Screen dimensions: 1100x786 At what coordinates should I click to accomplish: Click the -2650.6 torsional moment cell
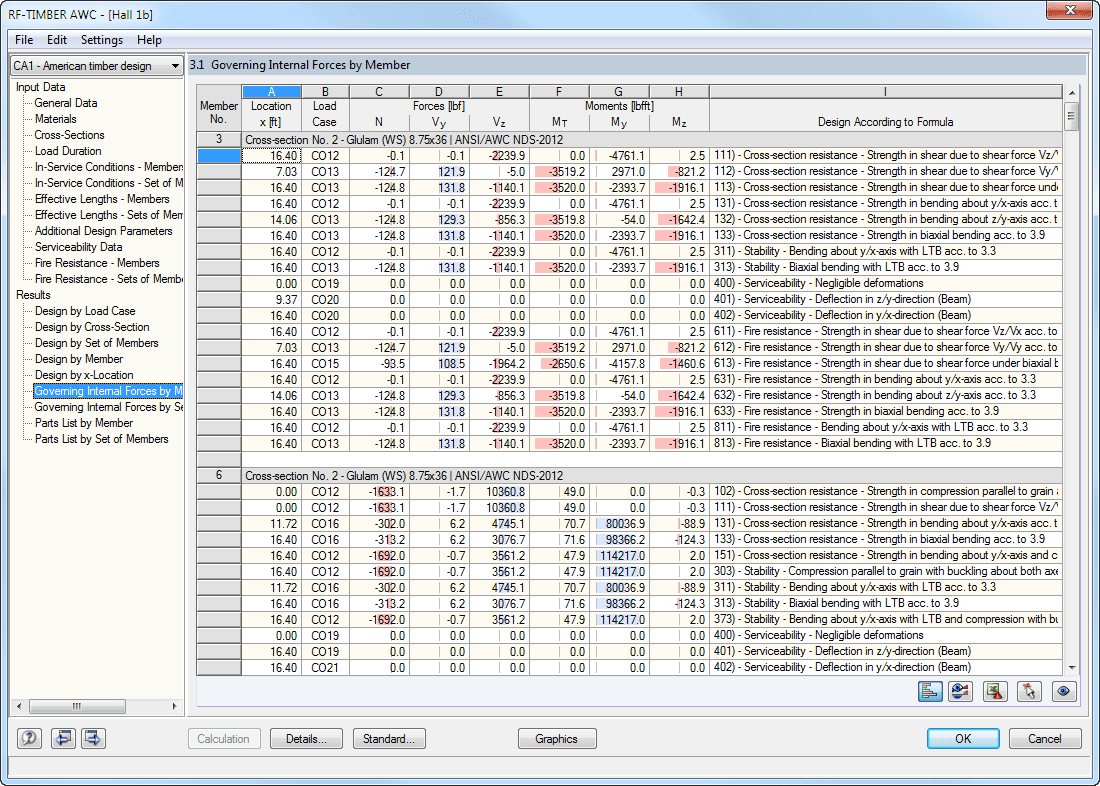click(560, 364)
